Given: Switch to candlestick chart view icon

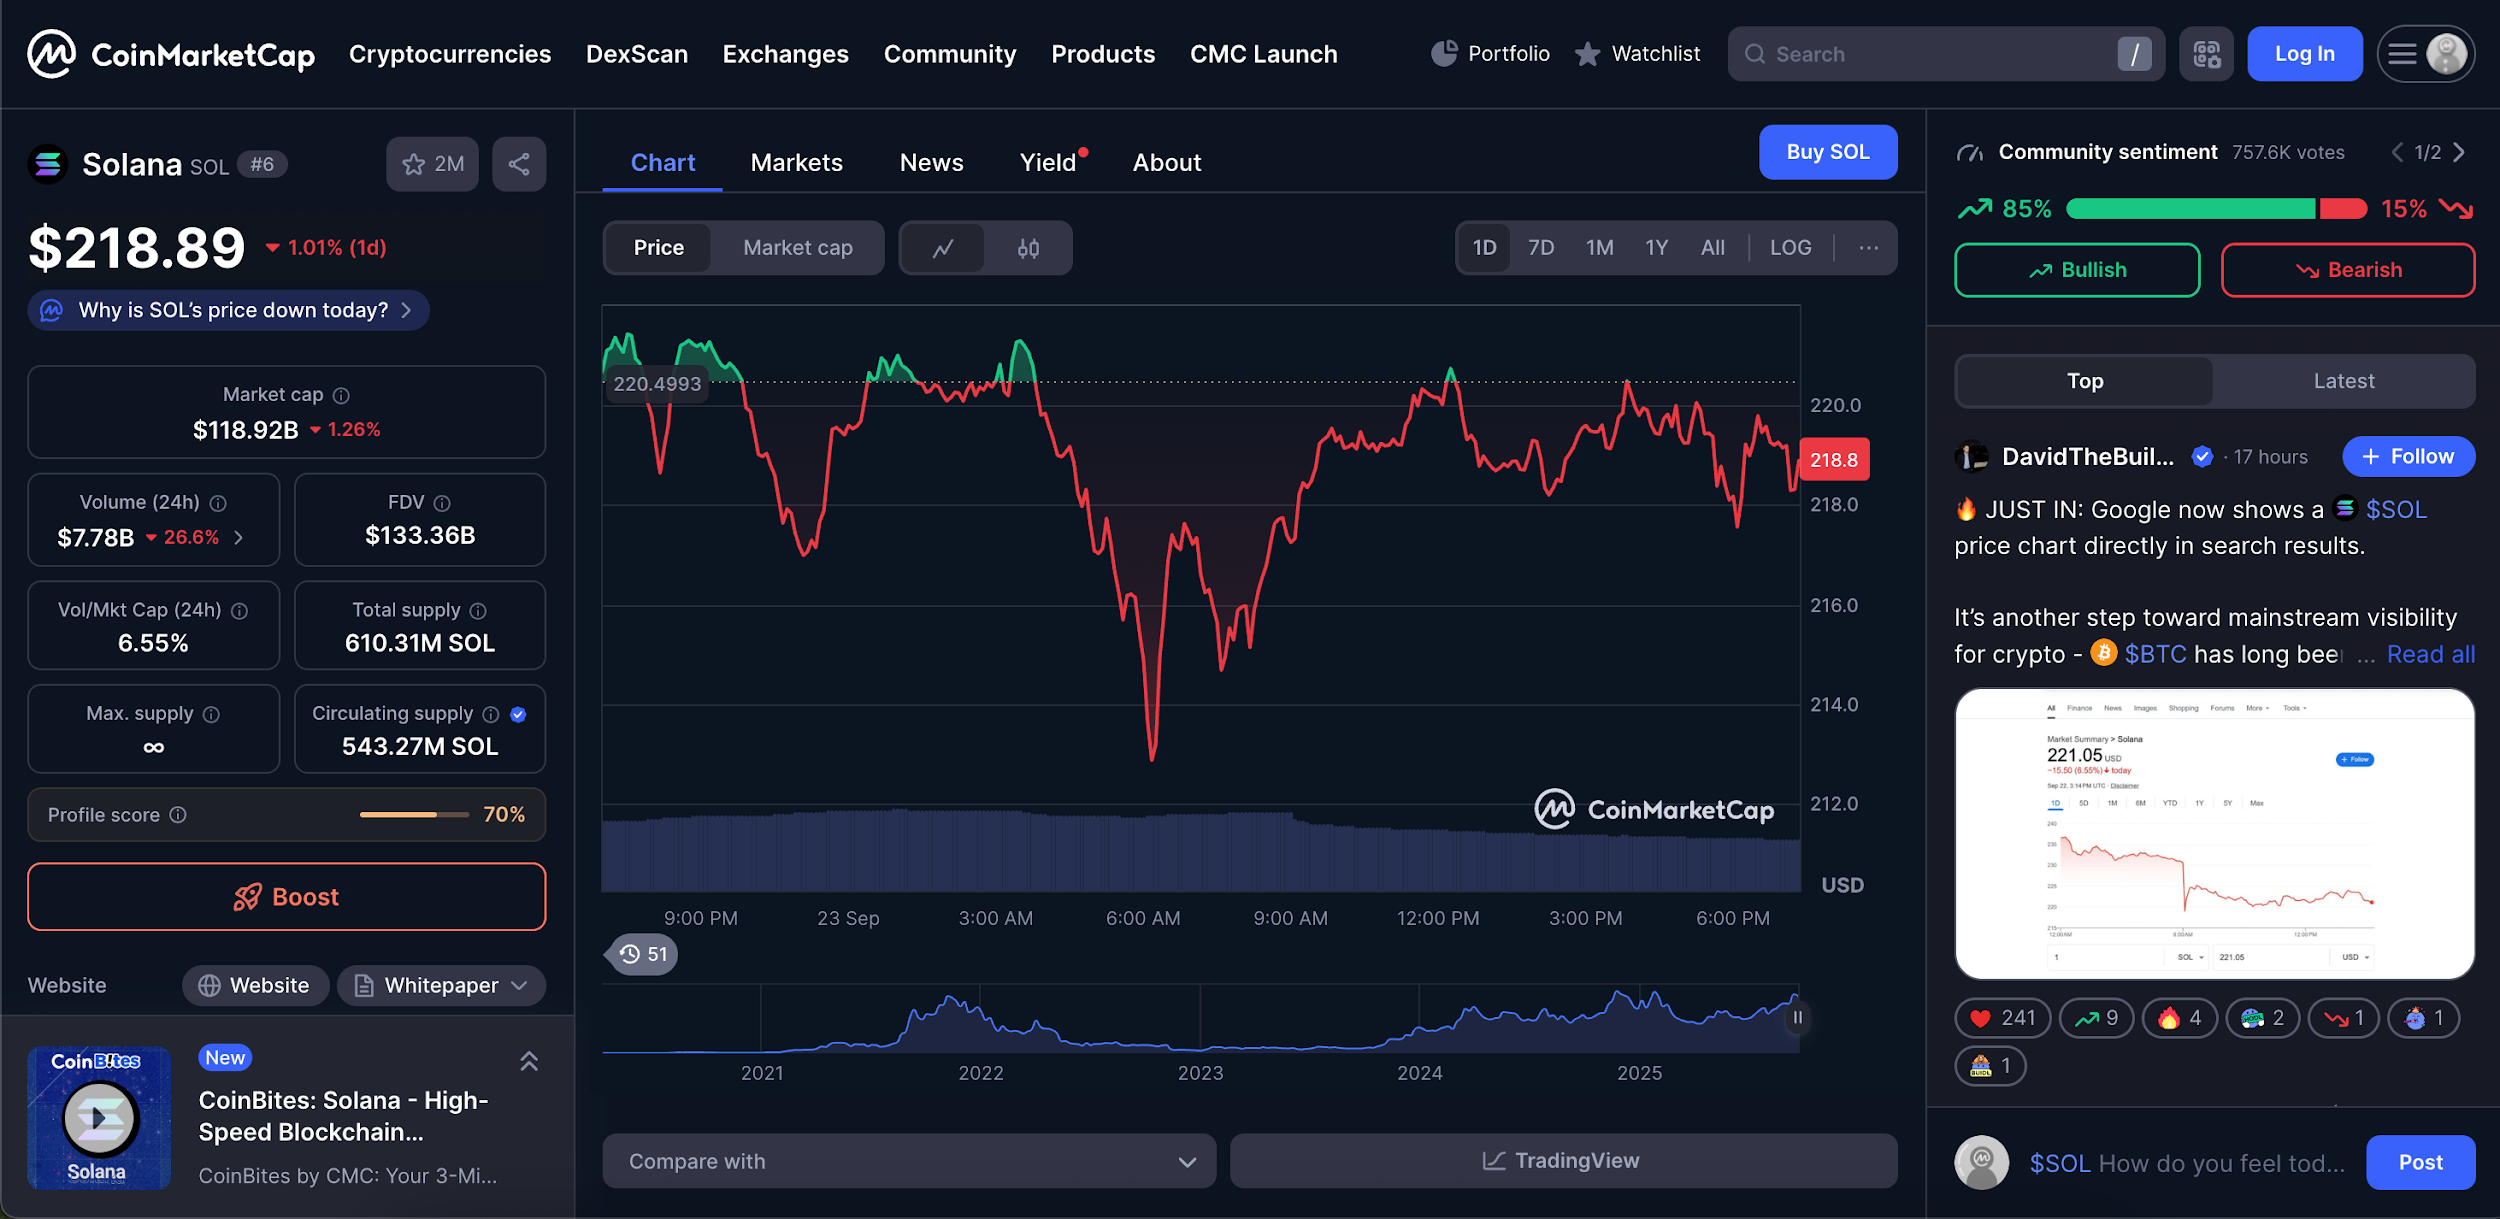Looking at the screenshot, I should point(1028,248).
